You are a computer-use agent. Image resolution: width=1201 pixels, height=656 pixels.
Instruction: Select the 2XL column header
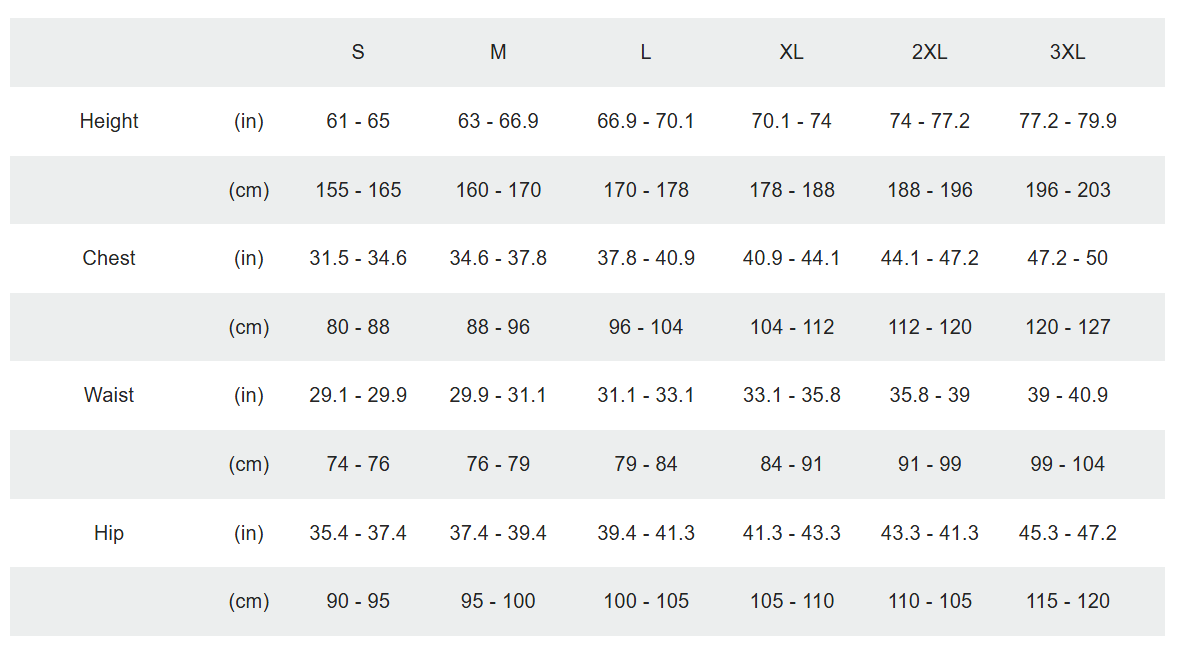(x=929, y=53)
